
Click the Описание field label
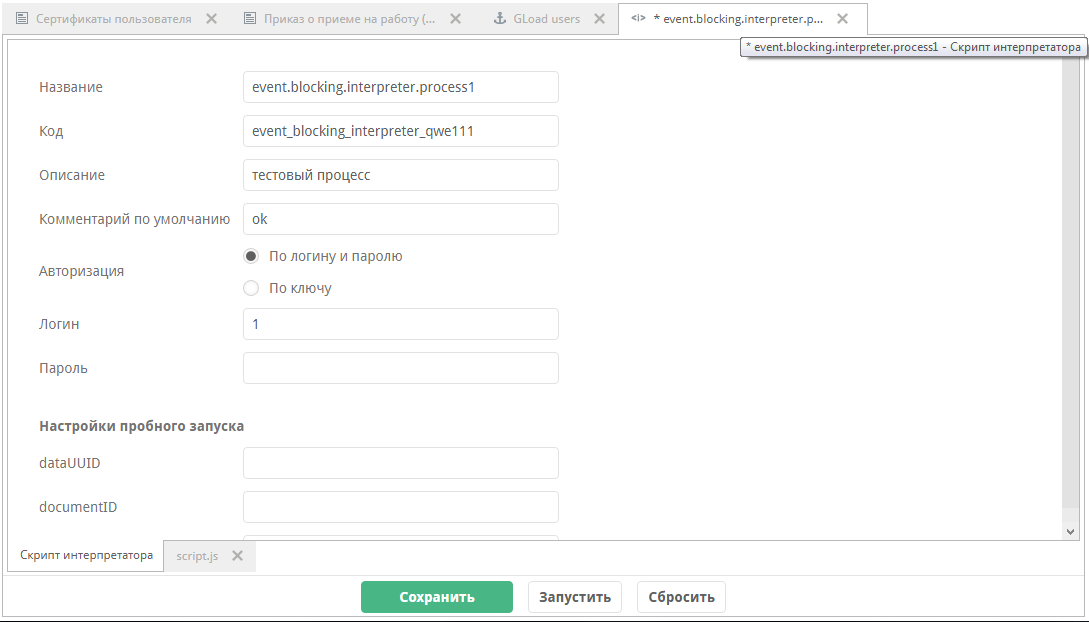click(72, 175)
